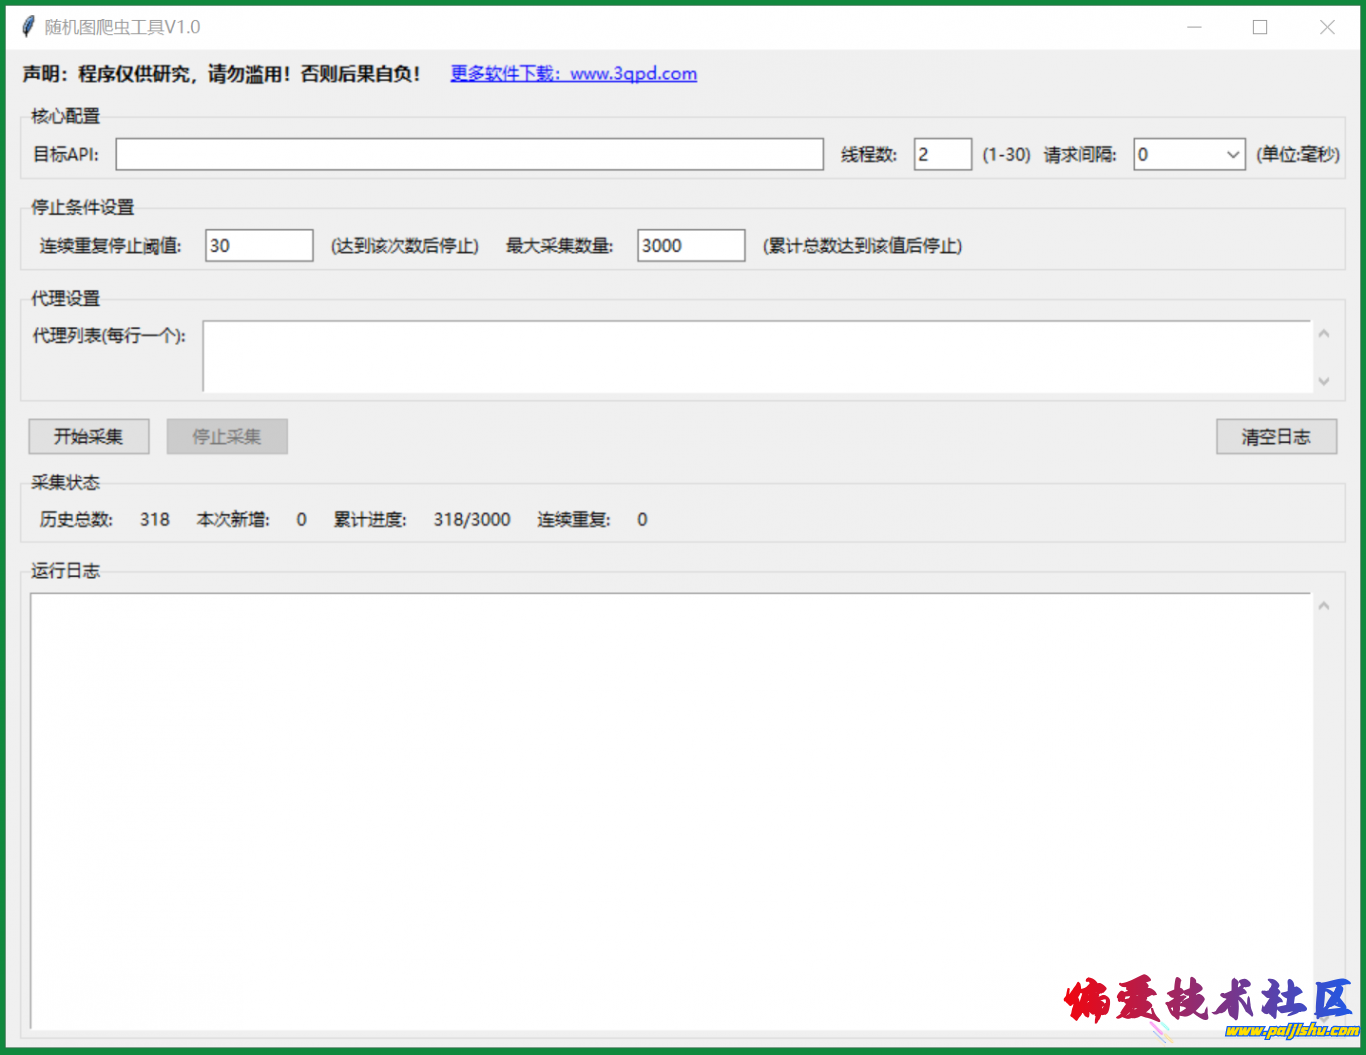The image size is (1366, 1055).
Task: Click inside the 运行日志 log area
Action: point(670,810)
